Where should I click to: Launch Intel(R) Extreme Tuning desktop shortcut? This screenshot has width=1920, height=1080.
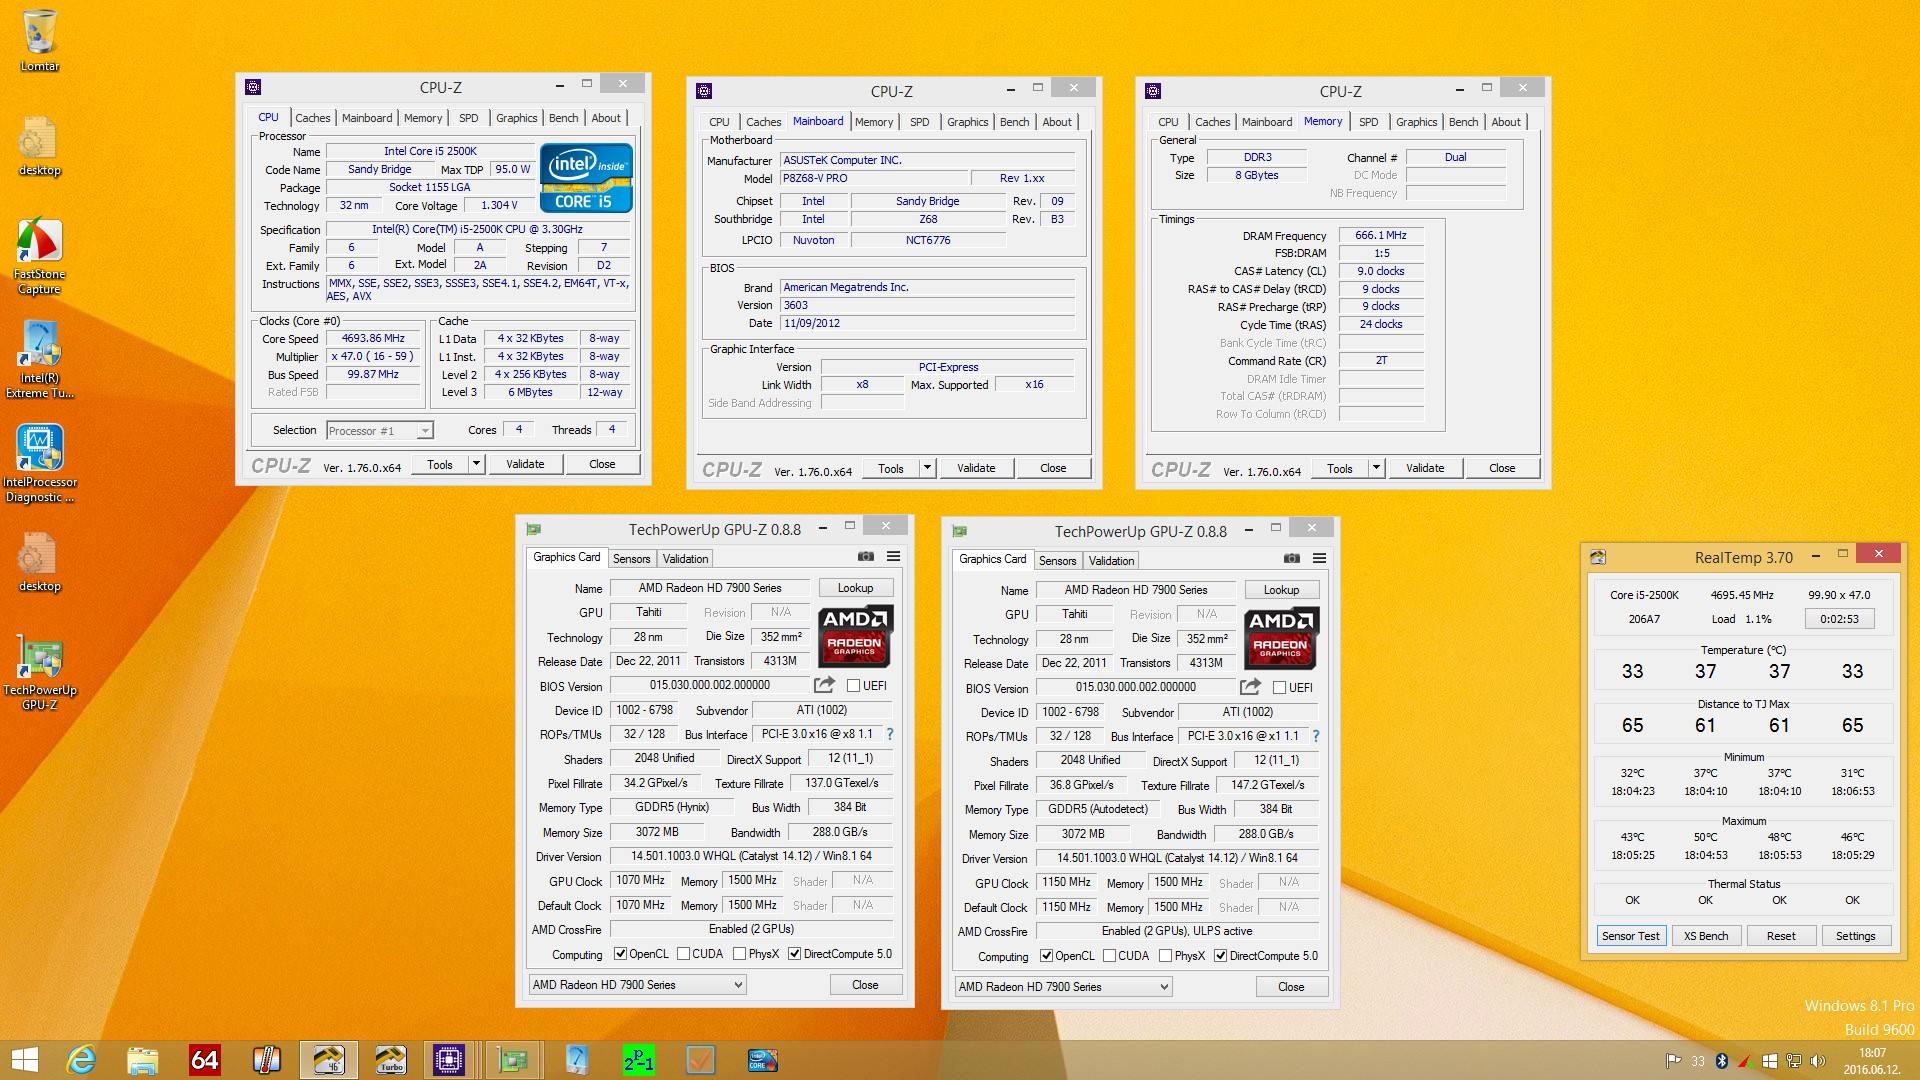pyautogui.click(x=40, y=360)
